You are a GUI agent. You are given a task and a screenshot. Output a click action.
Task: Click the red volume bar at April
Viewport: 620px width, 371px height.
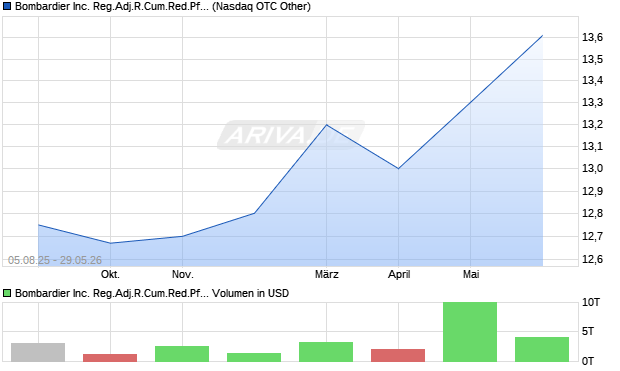coord(398,356)
